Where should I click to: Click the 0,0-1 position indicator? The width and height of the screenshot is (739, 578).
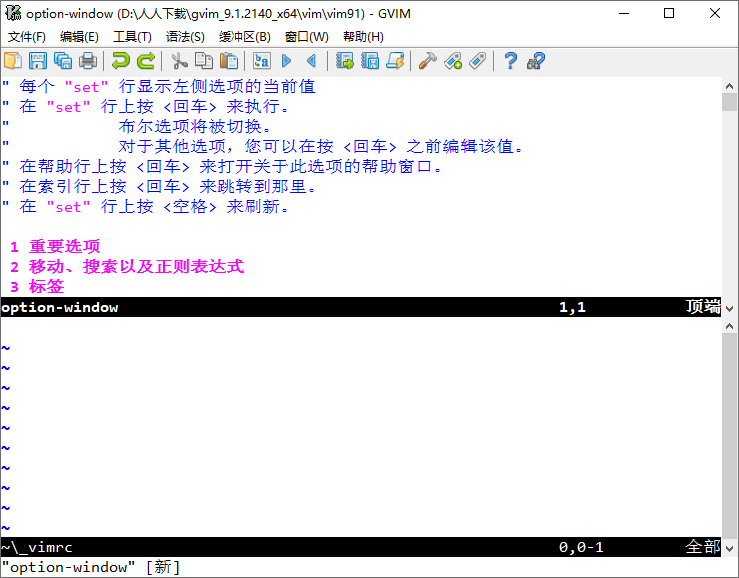581,547
